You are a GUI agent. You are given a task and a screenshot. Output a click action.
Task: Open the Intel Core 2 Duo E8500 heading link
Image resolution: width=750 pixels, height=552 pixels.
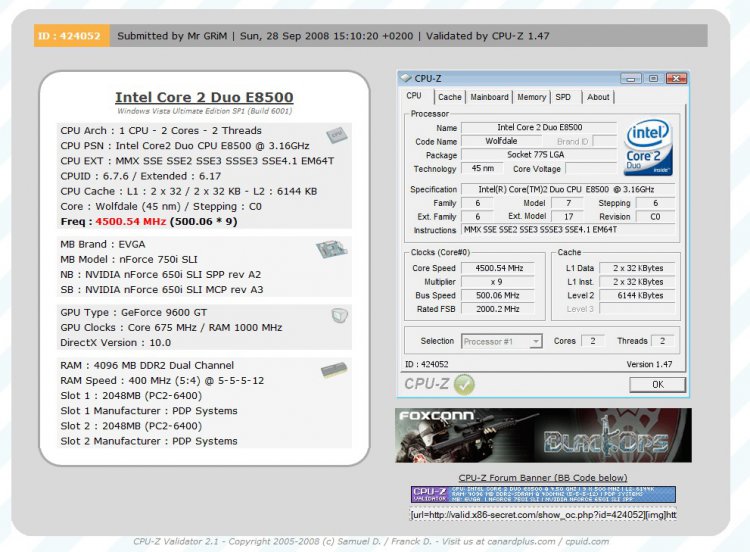coord(204,97)
